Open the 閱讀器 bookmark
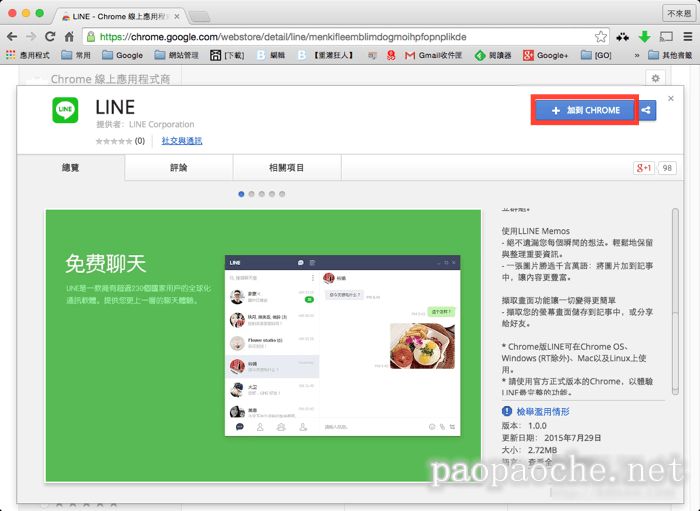700x511 pixels. click(x=493, y=55)
